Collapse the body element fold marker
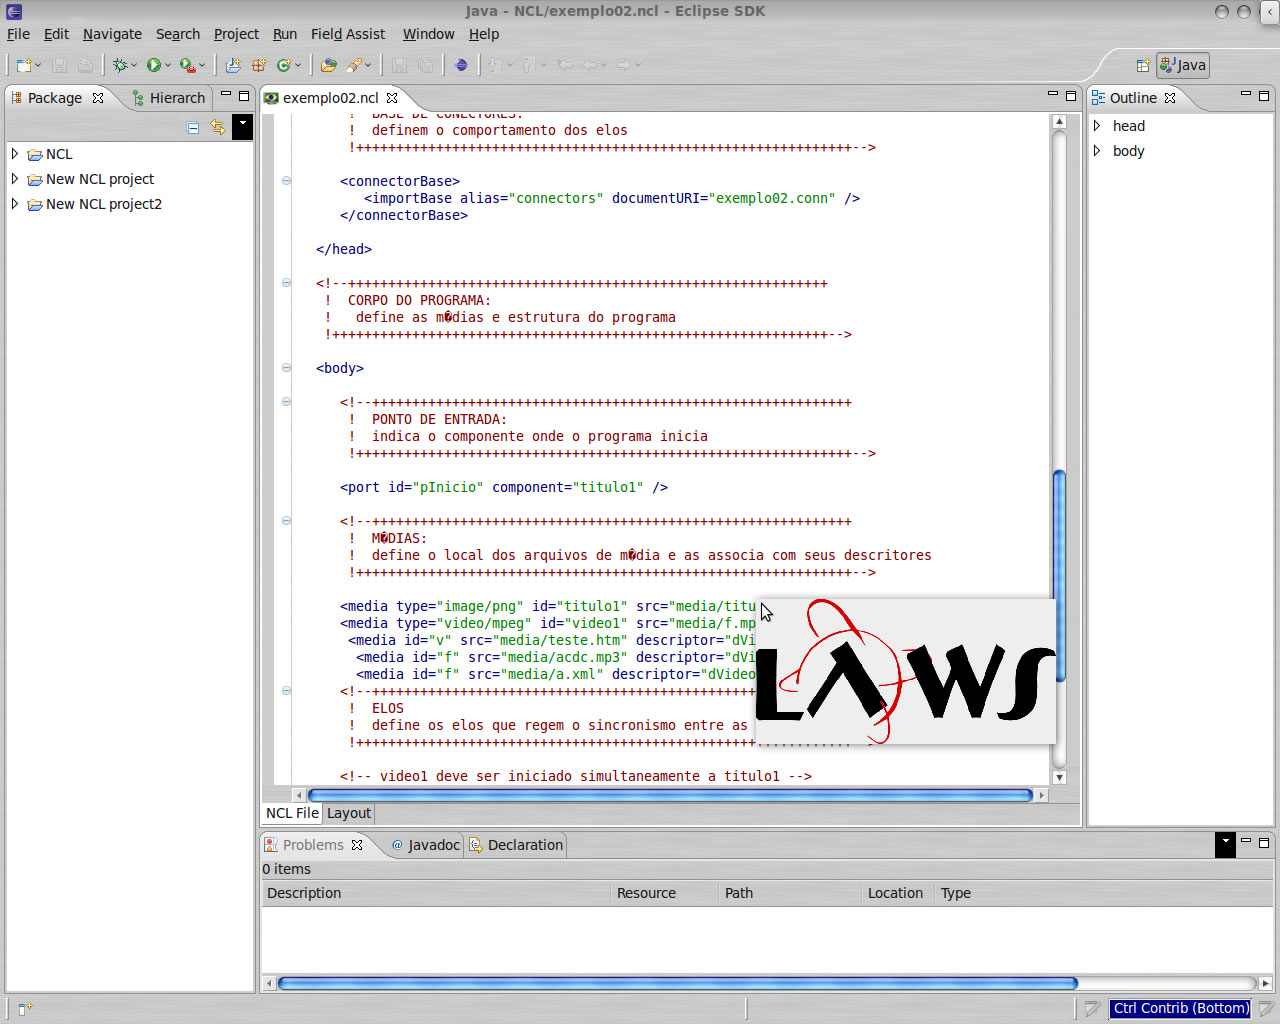The width and height of the screenshot is (1280, 1024). coord(286,368)
